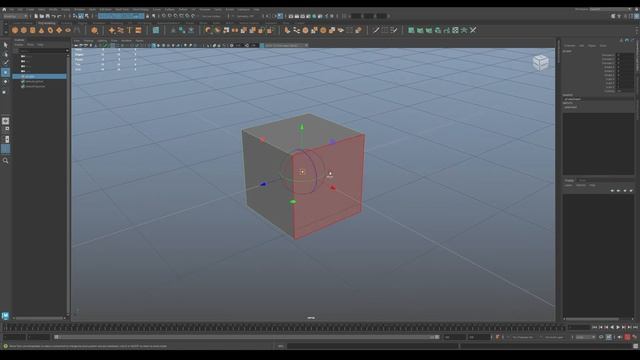The image size is (640, 360).
Task: Click the Maya logo at bottom left
Action: point(5,316)
